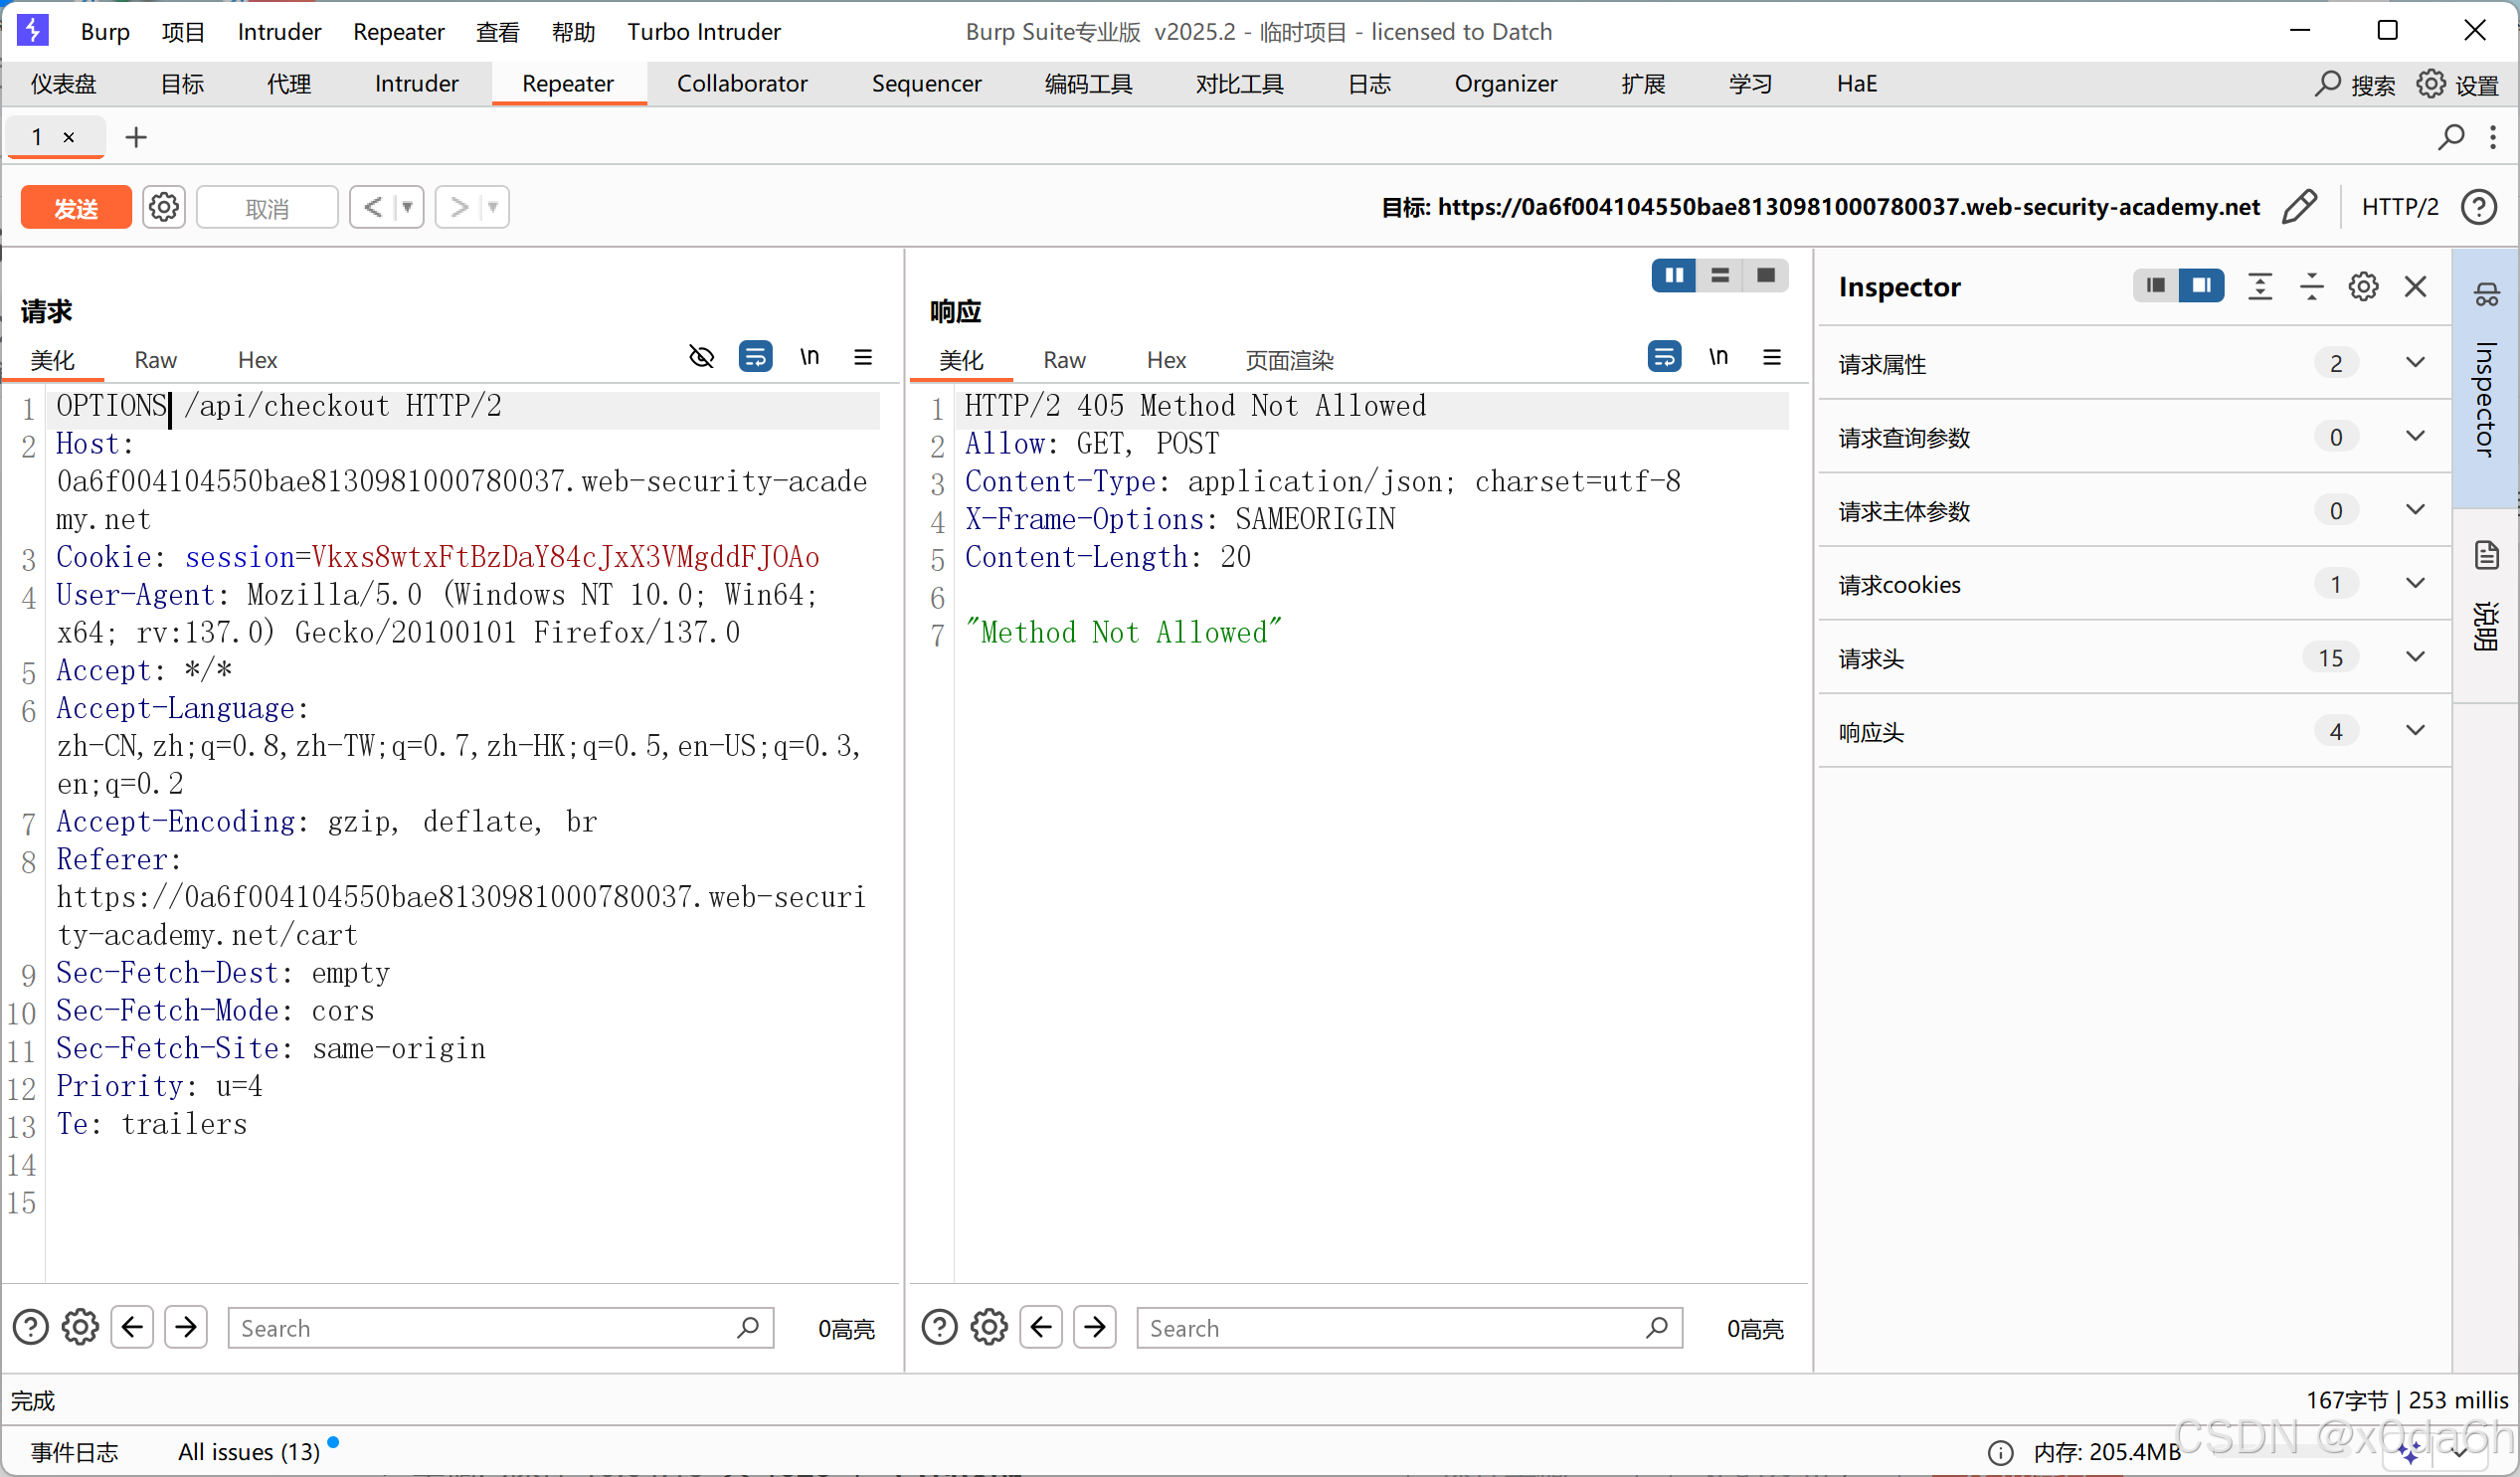Open the Collaborator tab

741,83
